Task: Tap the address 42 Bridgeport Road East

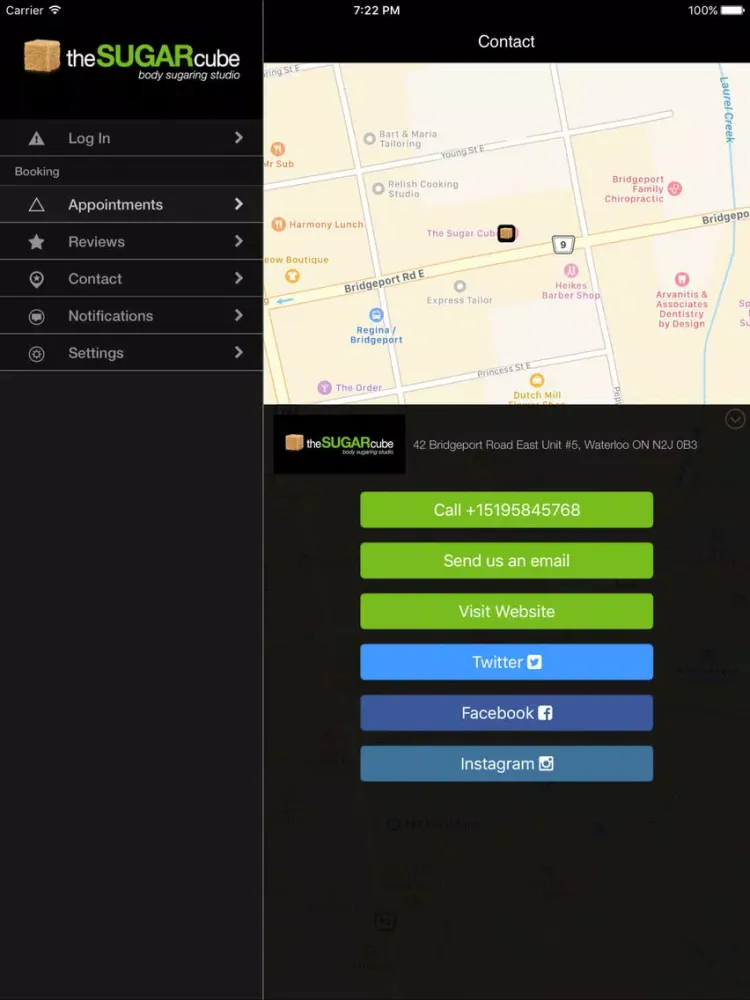Action: [555, 445]
